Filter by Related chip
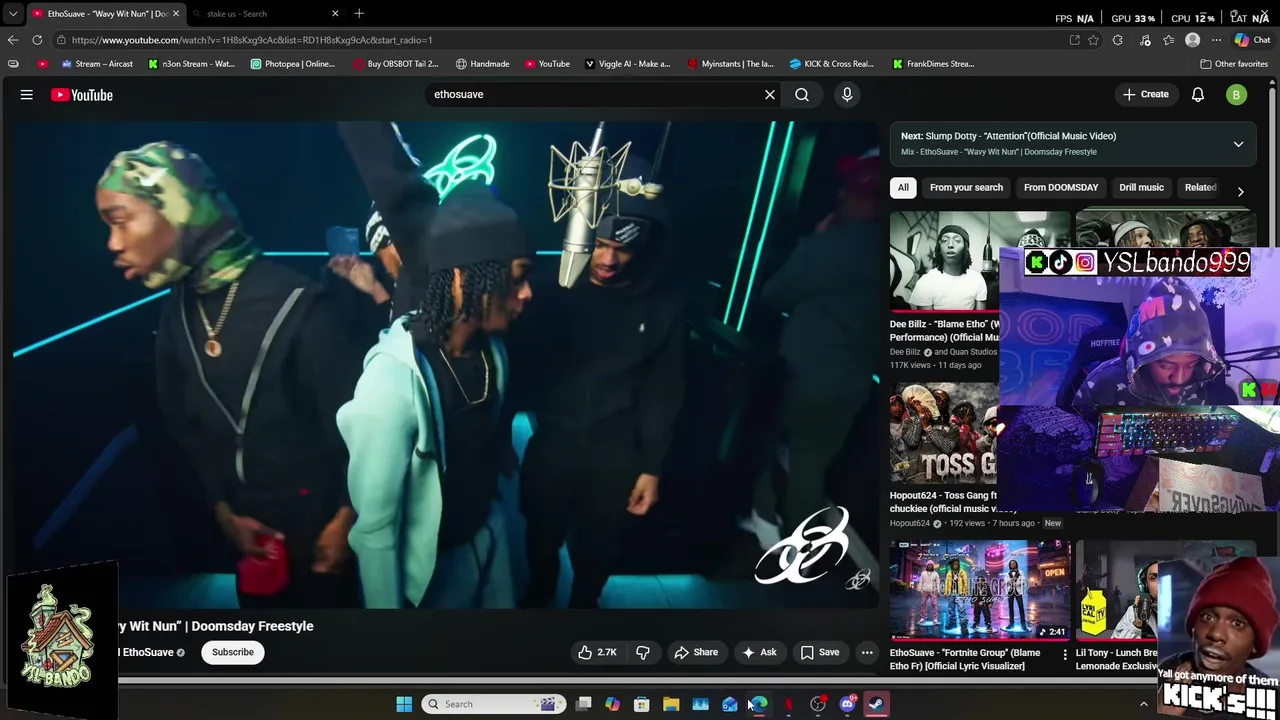 pos(1200,187)
